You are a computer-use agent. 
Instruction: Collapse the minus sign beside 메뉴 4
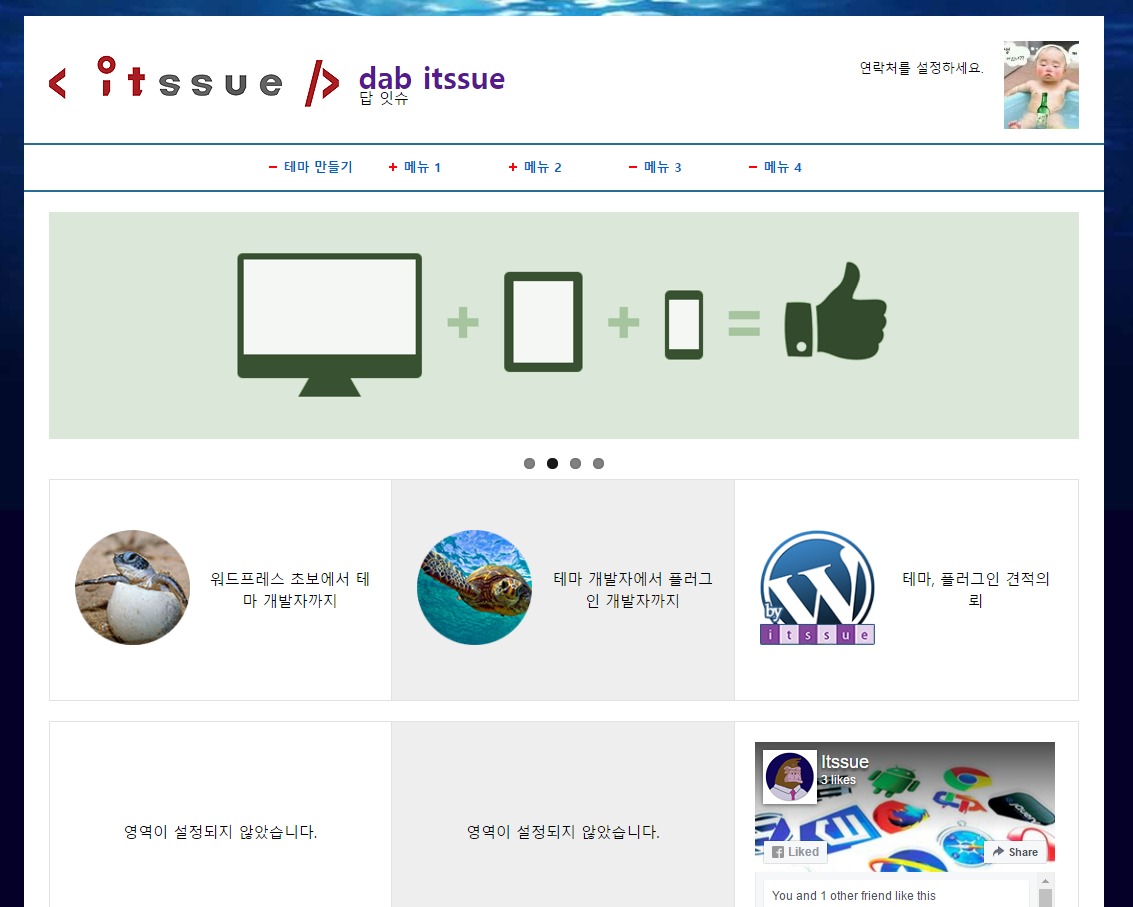click(x=752, y=167)
